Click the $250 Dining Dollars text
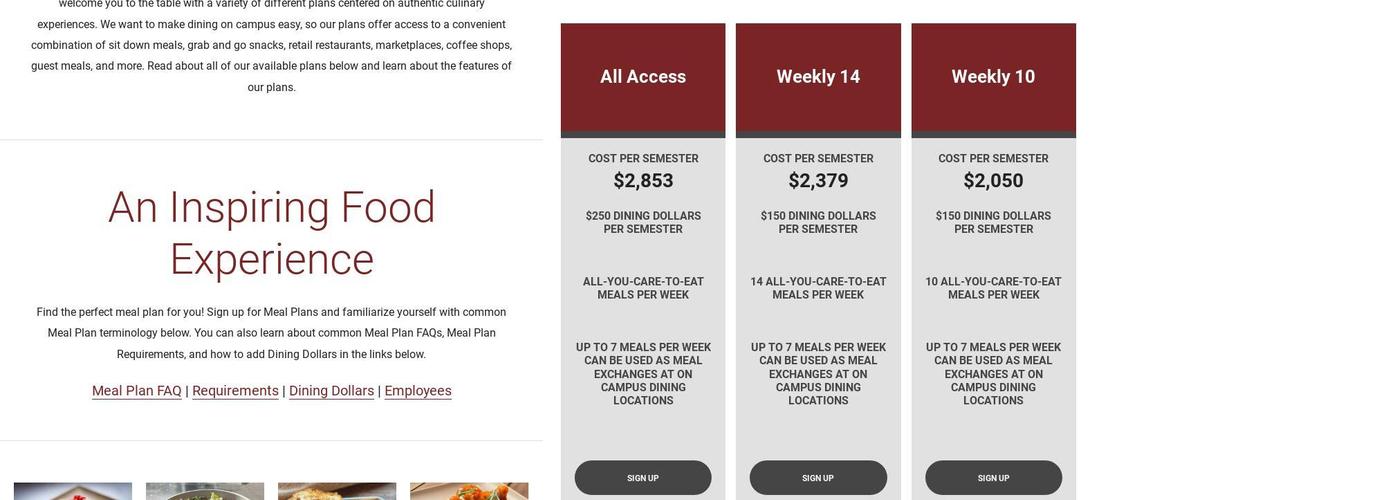1400x500 pixels. (643, 222)
